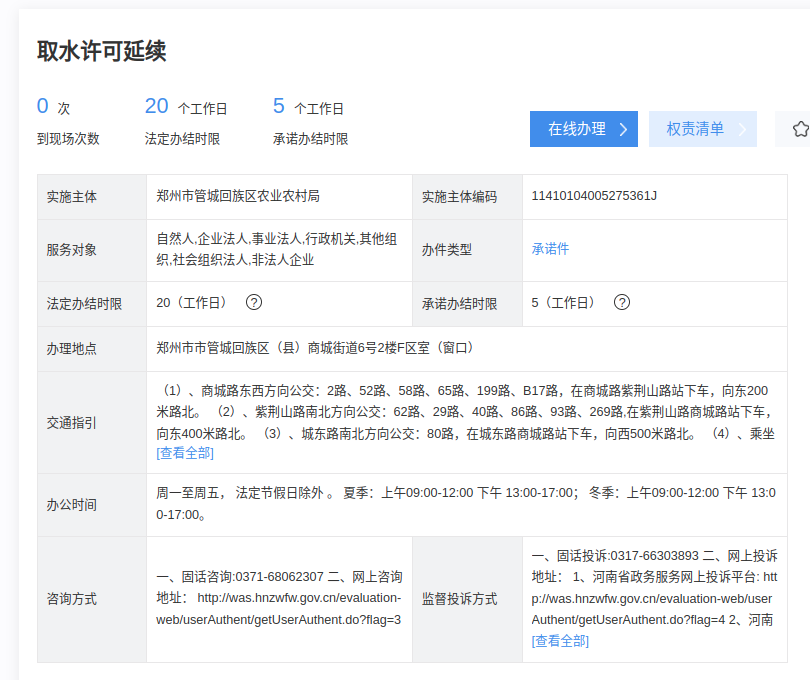The image size is (810, 680).
Task: Select the address 商城街道6号2楼F区室（窗口）
Action: [x=391, y=348]
